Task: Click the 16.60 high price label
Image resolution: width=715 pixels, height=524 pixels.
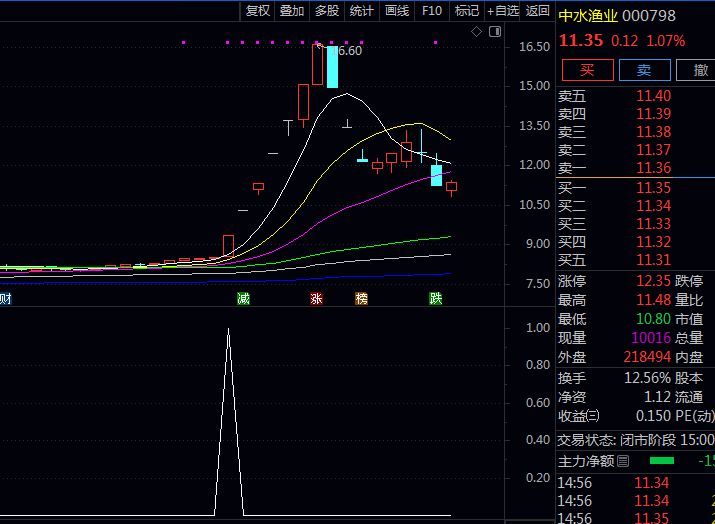Action: click(347, 51)
